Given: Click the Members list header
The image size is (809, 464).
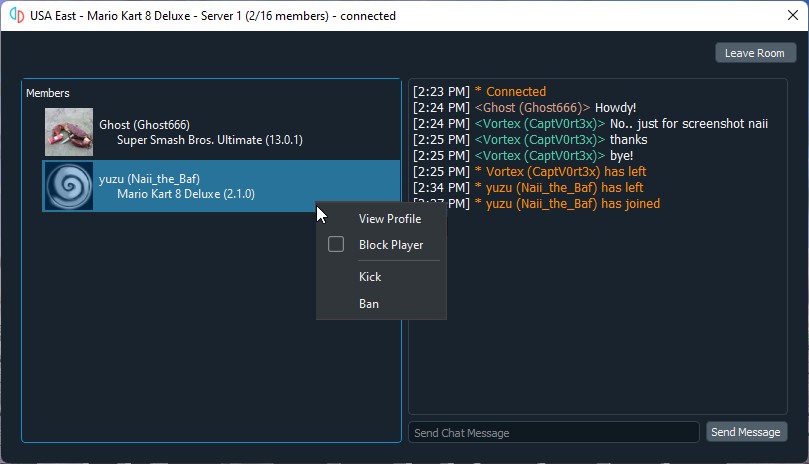Looking at the screenshot, I should pos(47,93).
